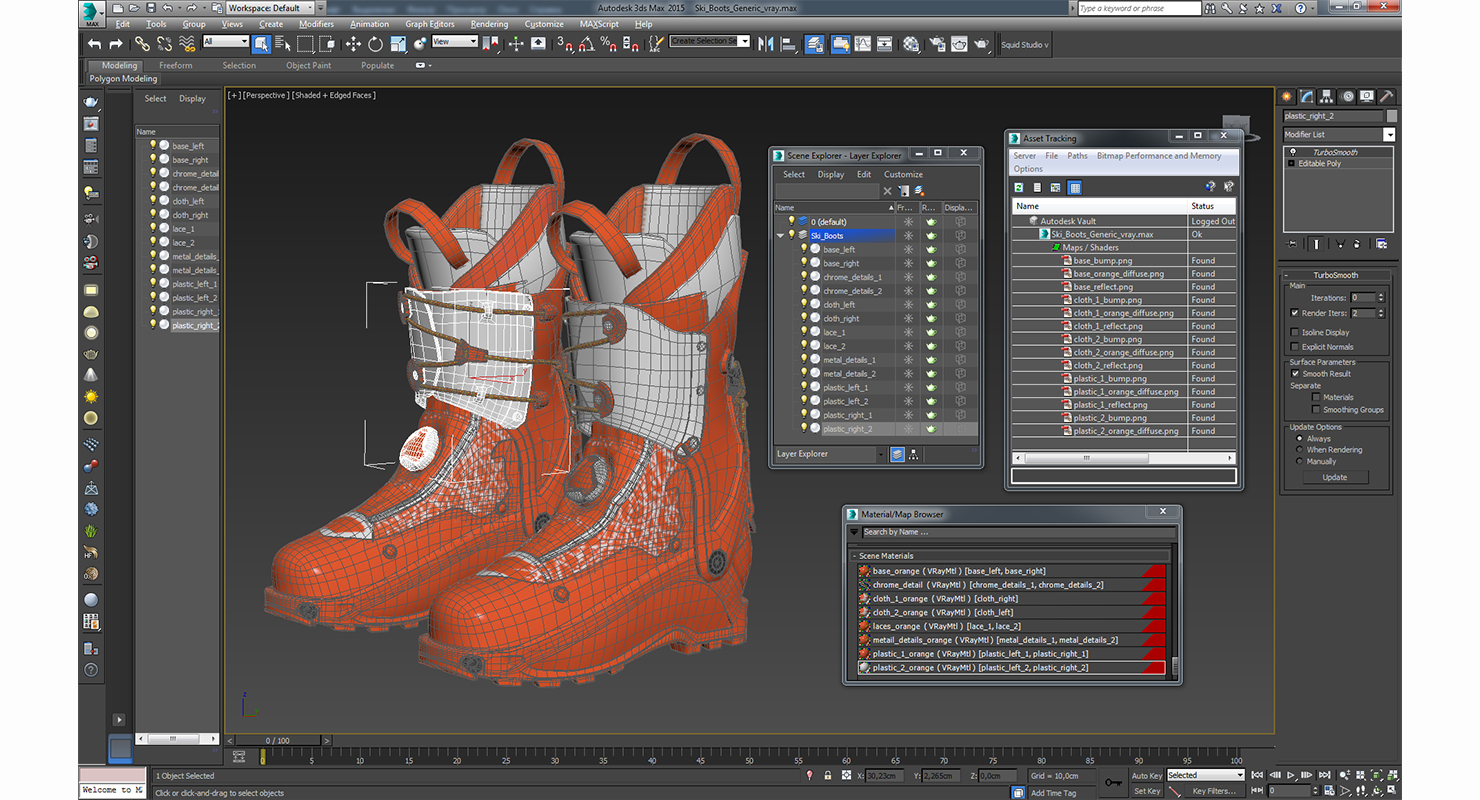This screenshot has width=1480, height=800.
Task: Open the Rendering menu
Action: click(x=489, y=24)
